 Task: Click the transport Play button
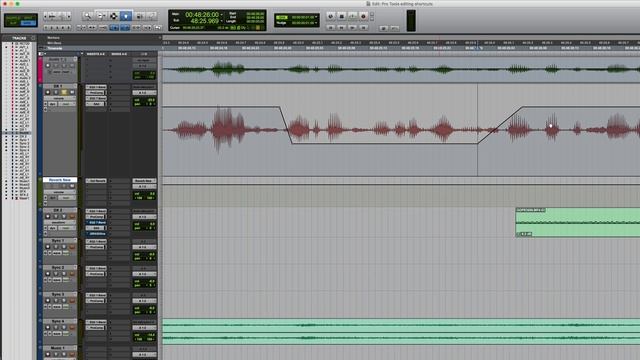[352, 16]
